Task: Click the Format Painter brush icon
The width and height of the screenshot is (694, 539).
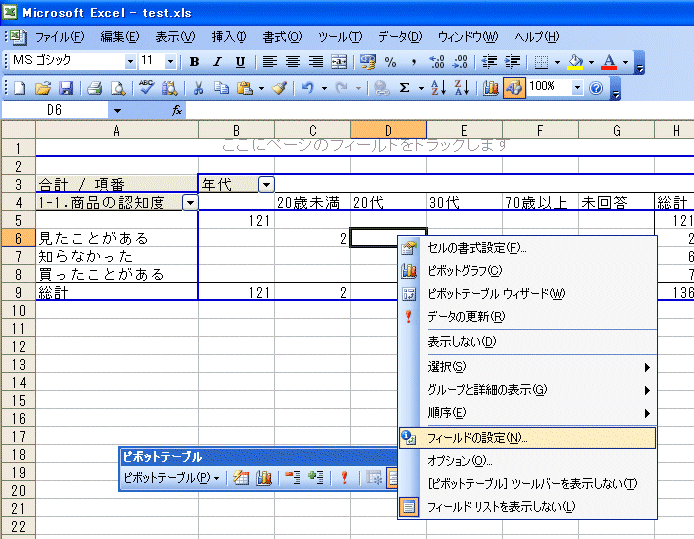Action: [x=279, y=88]
